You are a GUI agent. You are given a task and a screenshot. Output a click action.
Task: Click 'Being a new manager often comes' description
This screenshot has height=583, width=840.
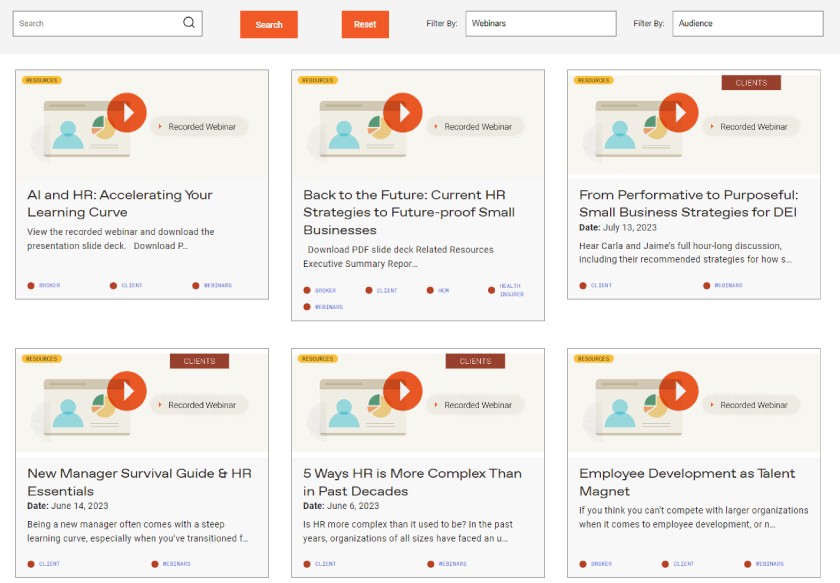138,531
